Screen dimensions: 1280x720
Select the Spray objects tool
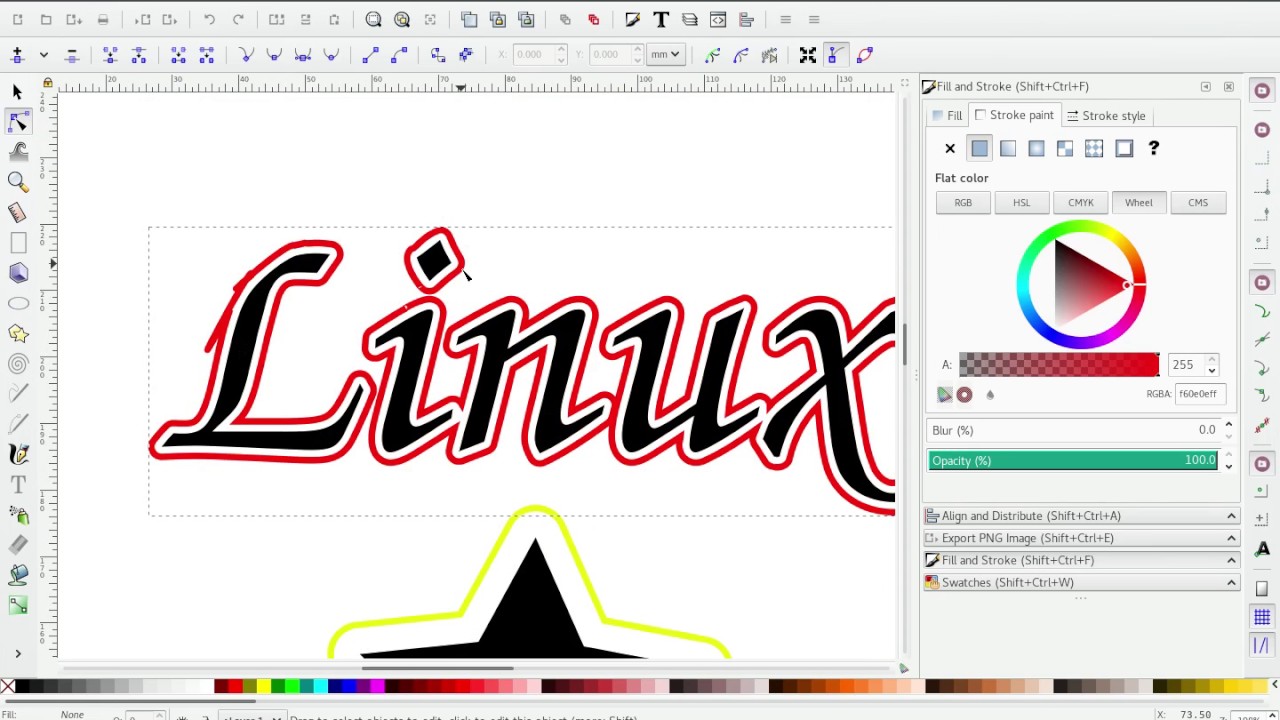[x=18, y=515]
